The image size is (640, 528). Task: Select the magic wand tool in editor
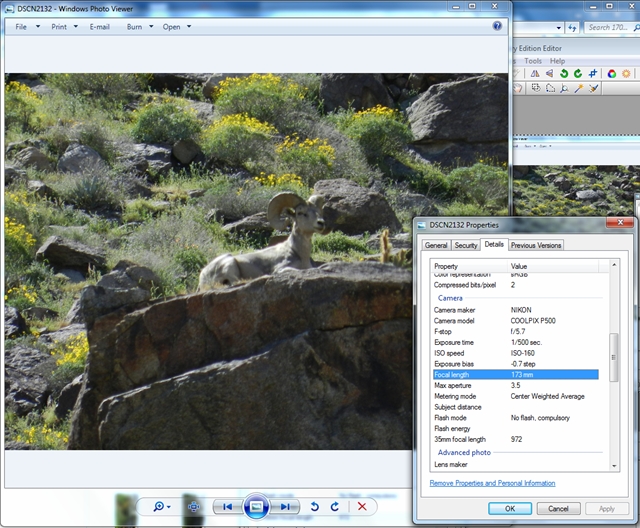(579, 88)
